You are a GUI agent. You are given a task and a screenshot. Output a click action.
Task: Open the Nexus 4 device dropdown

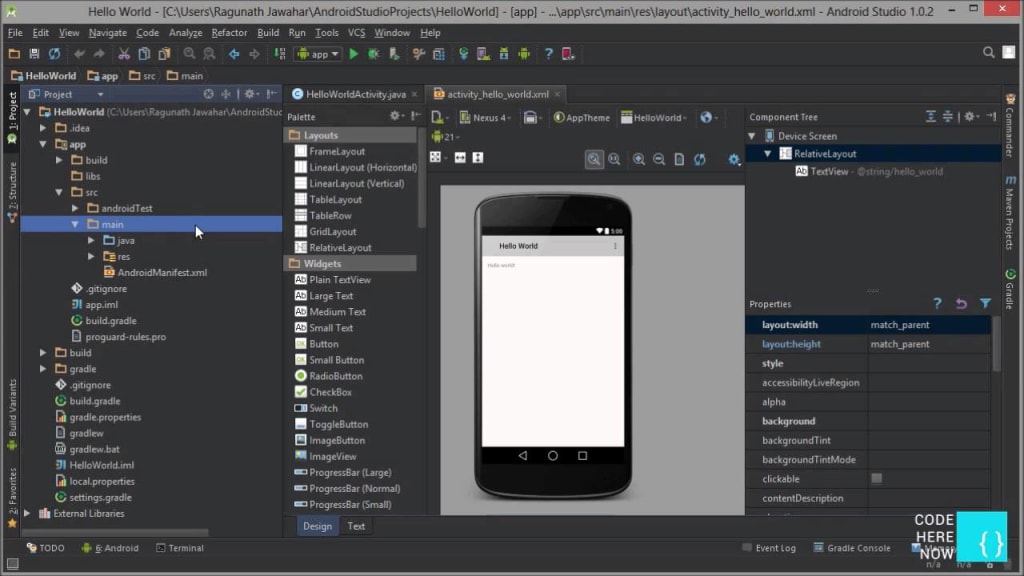pos(485,118)
